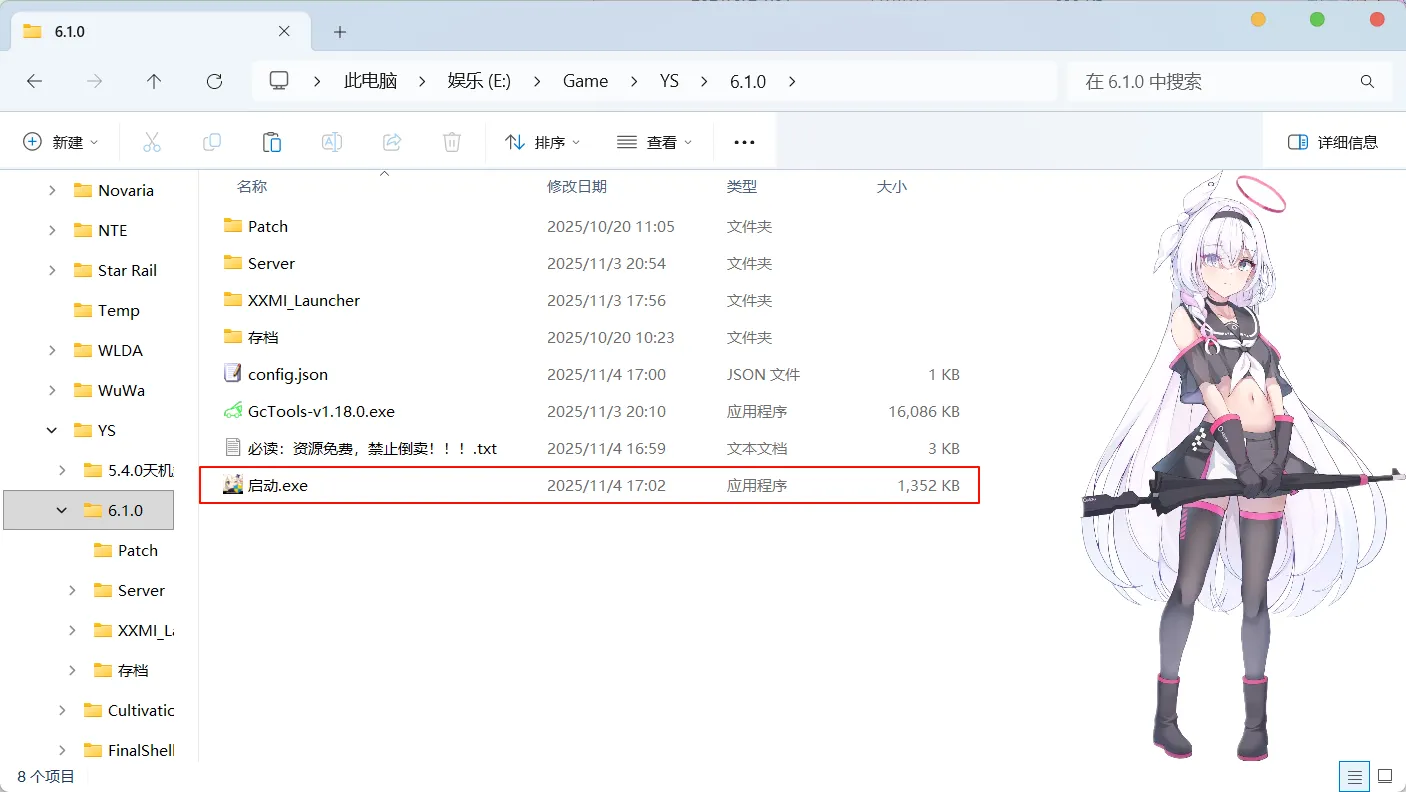The image size is (1406, 792).
Task: Open the 排序 sorting dropdown
Action: pyautogui.click(x=541, y=141)
